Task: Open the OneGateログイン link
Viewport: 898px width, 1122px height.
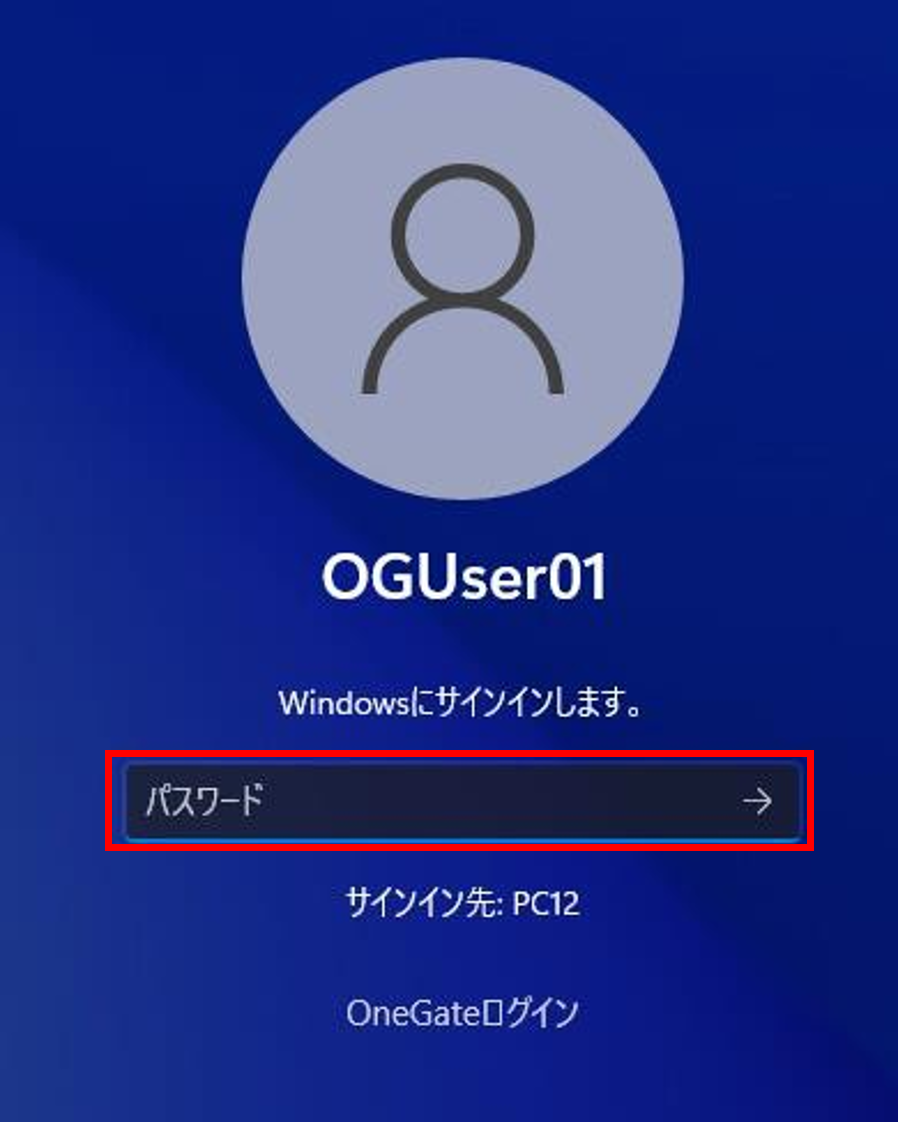Action: (x=462, y=1013)
